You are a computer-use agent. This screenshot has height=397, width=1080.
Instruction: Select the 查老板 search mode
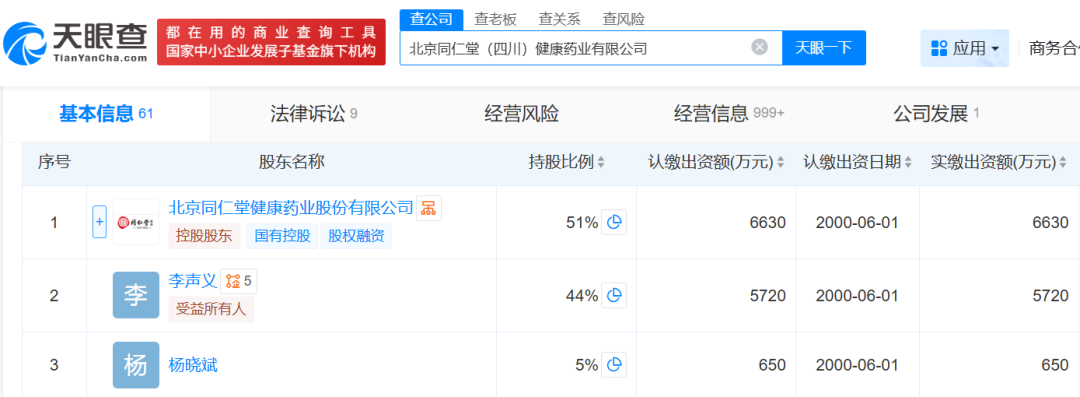point(495,19)
